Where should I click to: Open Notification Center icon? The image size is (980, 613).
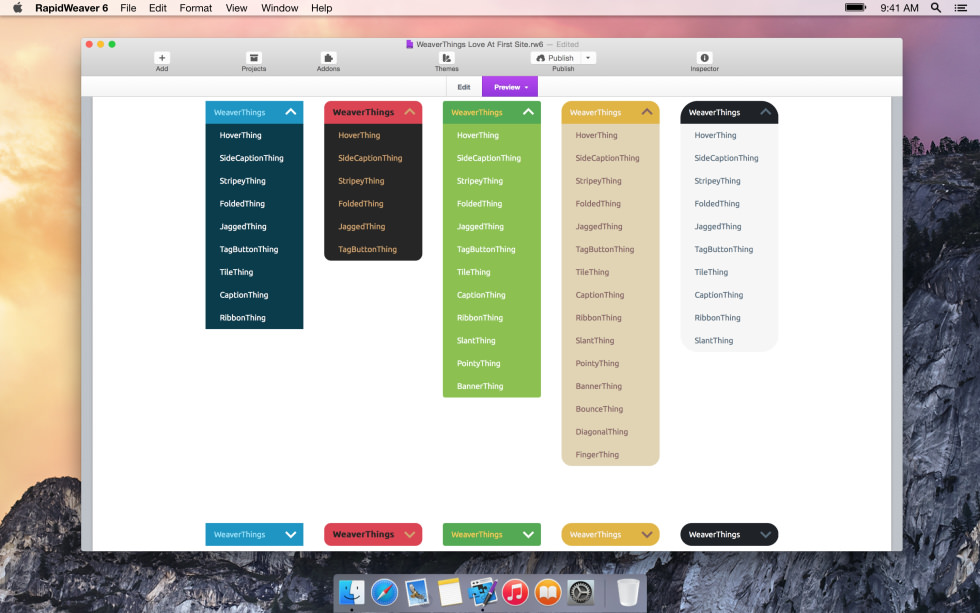click(x=961, y=8)
